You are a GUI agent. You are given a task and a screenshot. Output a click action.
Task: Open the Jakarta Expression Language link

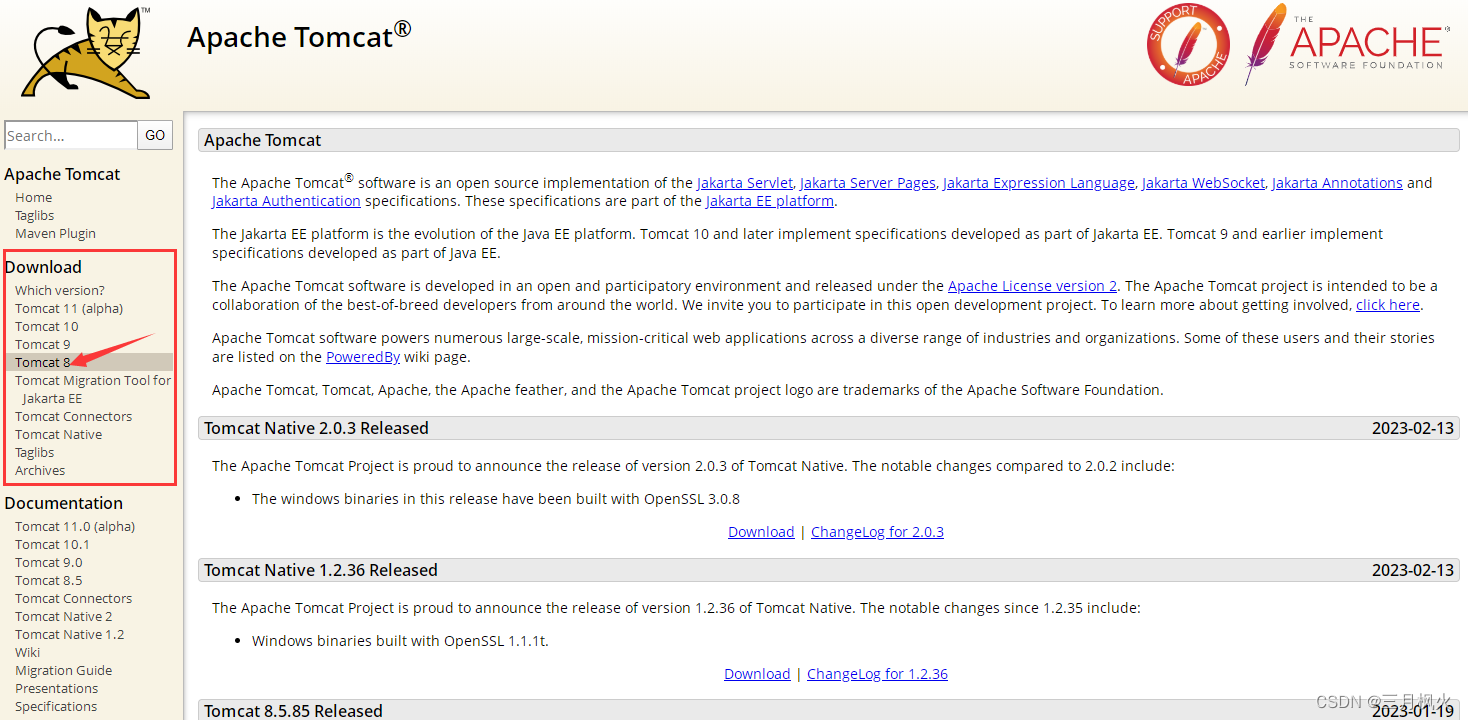click(x=1039, y=183)
